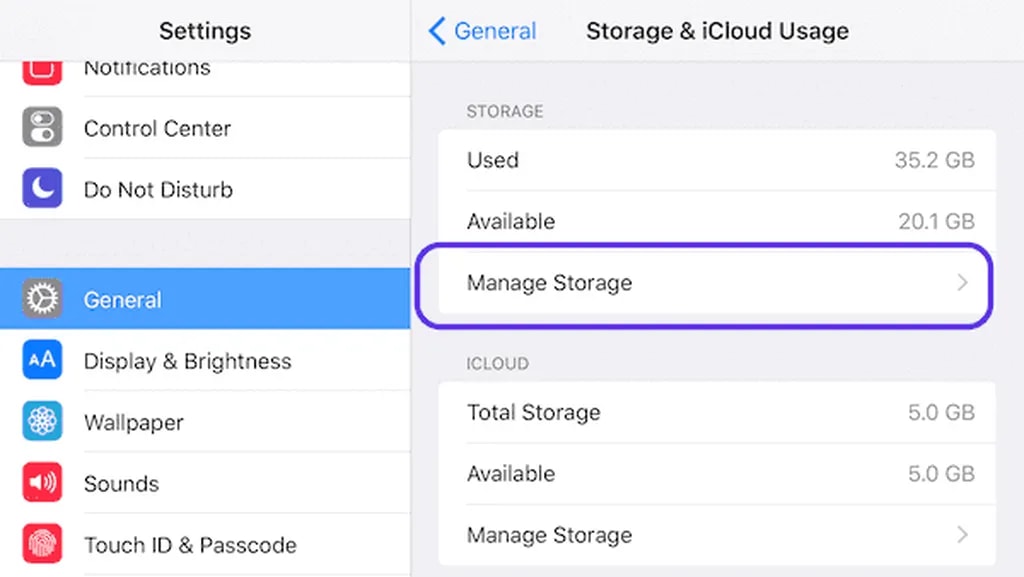Tap the Wallpaper flower icon
The width and height of the screenshot is (1024, 577).
pyautogui.click(x=42, y=422)
